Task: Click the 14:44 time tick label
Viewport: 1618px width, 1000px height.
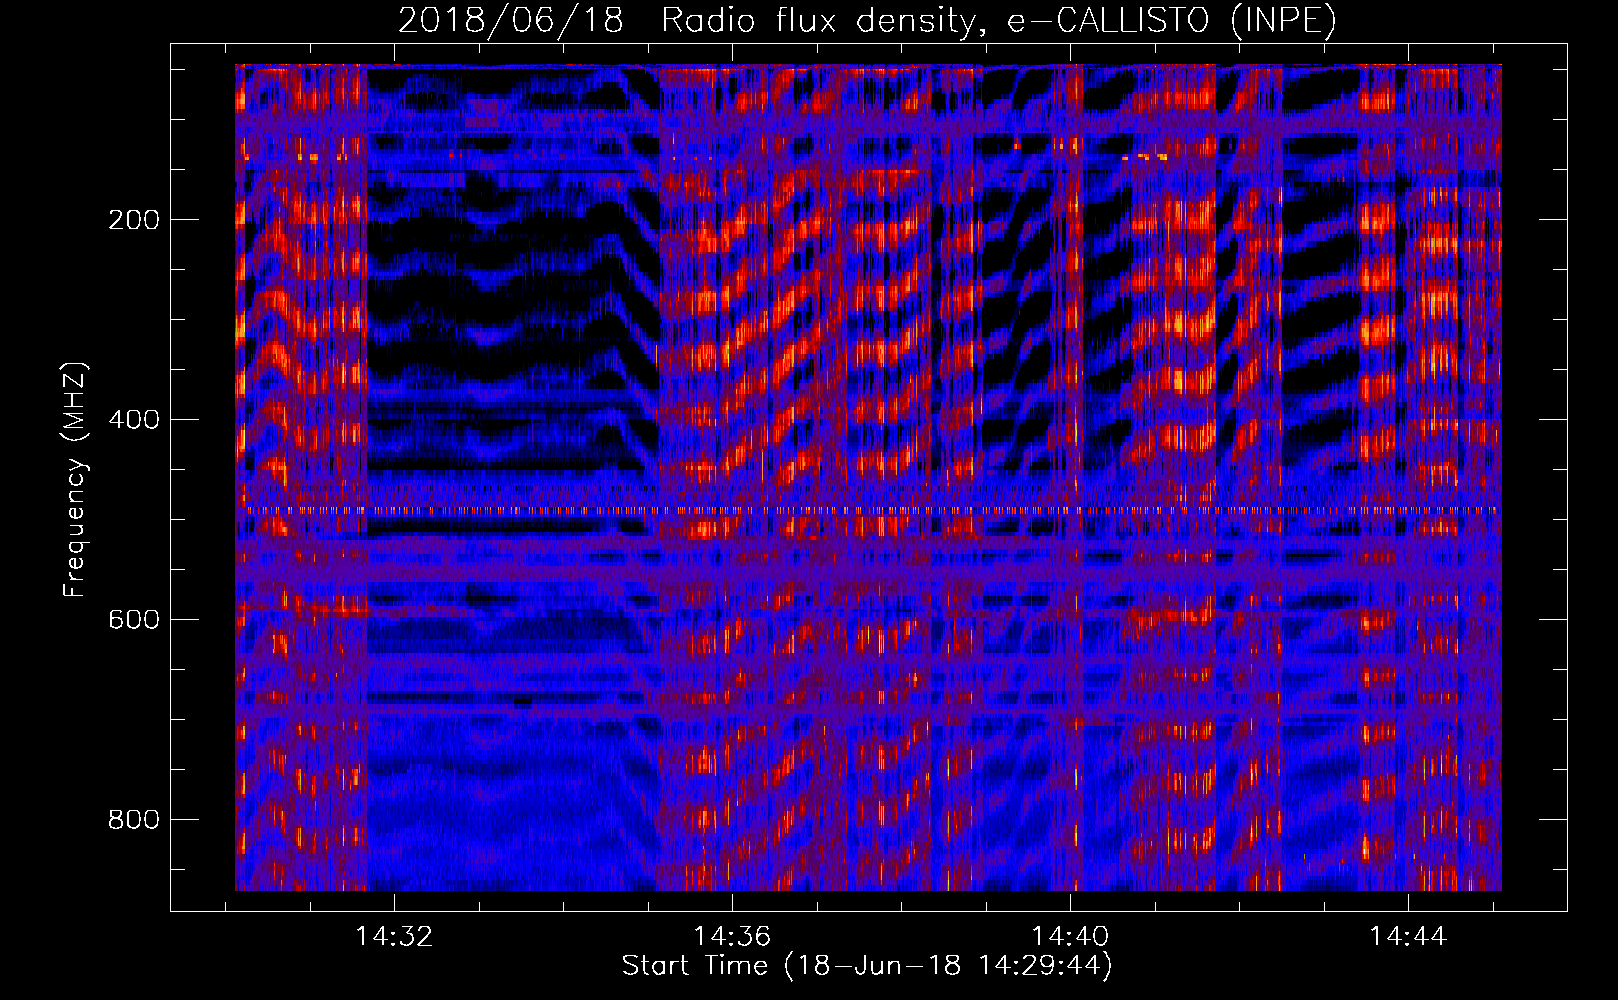Action: pyautogui.click(x=1408, y=937)
